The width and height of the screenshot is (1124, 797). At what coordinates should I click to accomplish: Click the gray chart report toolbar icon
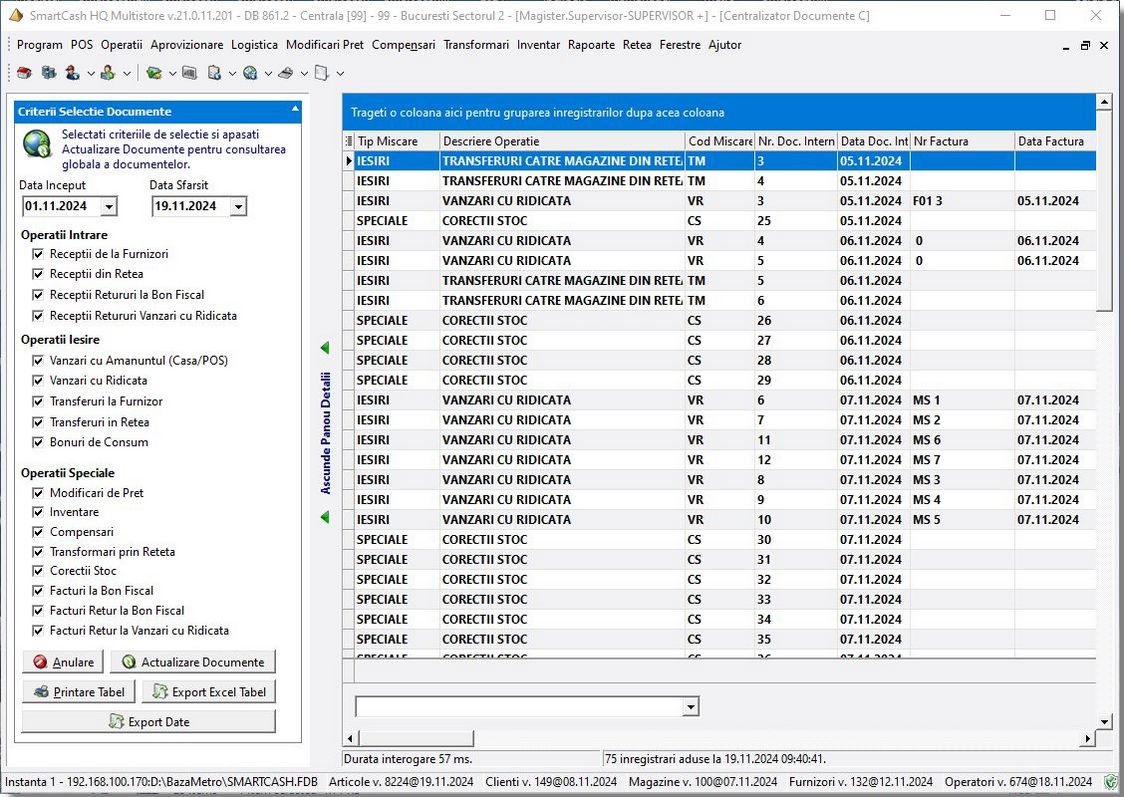[x=189, y=73]
